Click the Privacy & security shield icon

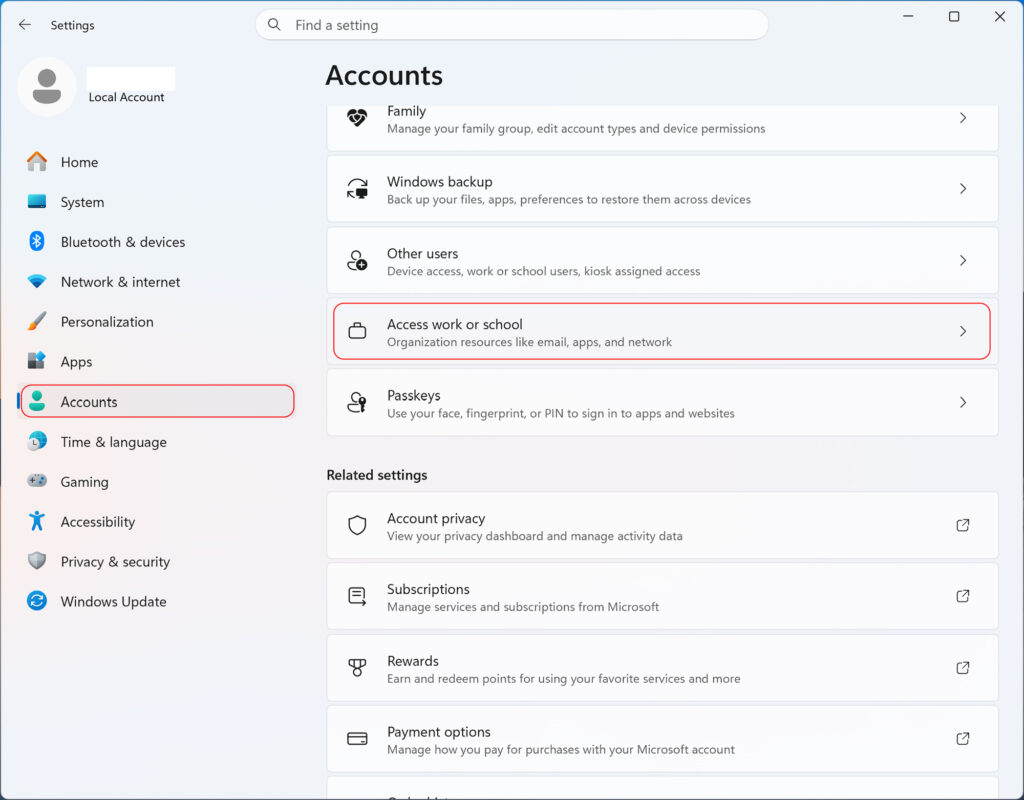[x=37, y=561]
